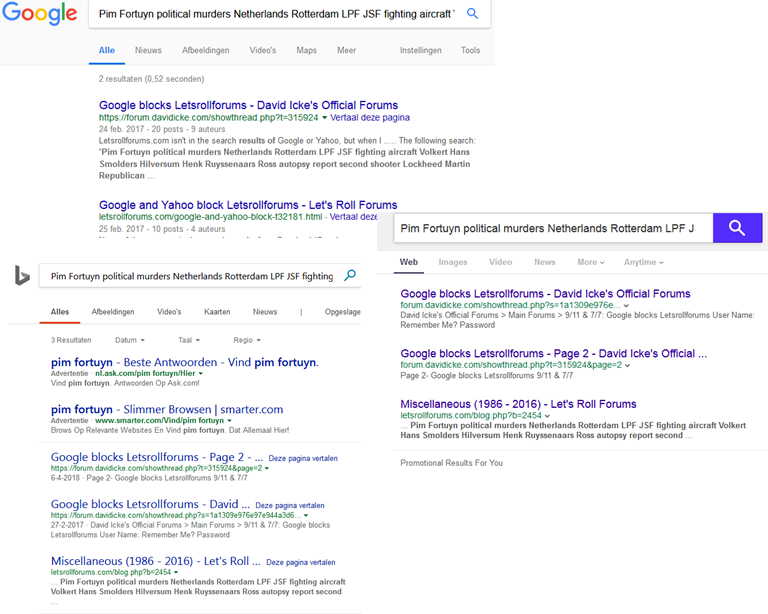Screen dimensions: 768x614
Task: Open Google's Tools option
Action: tap(470, 50)
